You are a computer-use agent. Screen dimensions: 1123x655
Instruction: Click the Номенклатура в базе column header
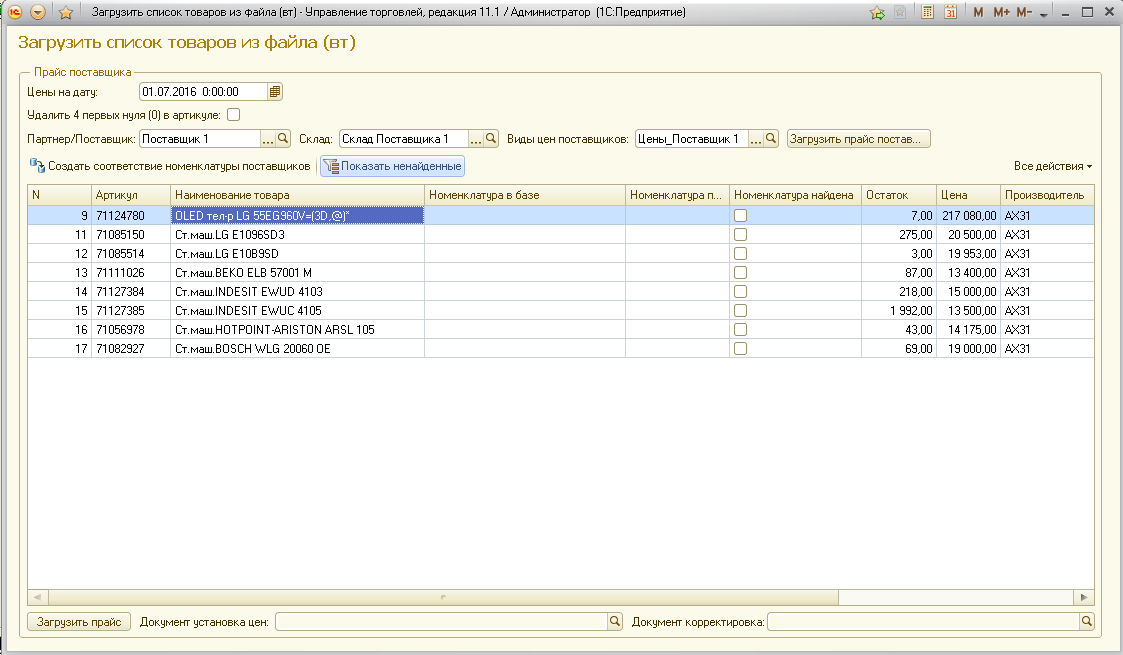pos(525,195)
